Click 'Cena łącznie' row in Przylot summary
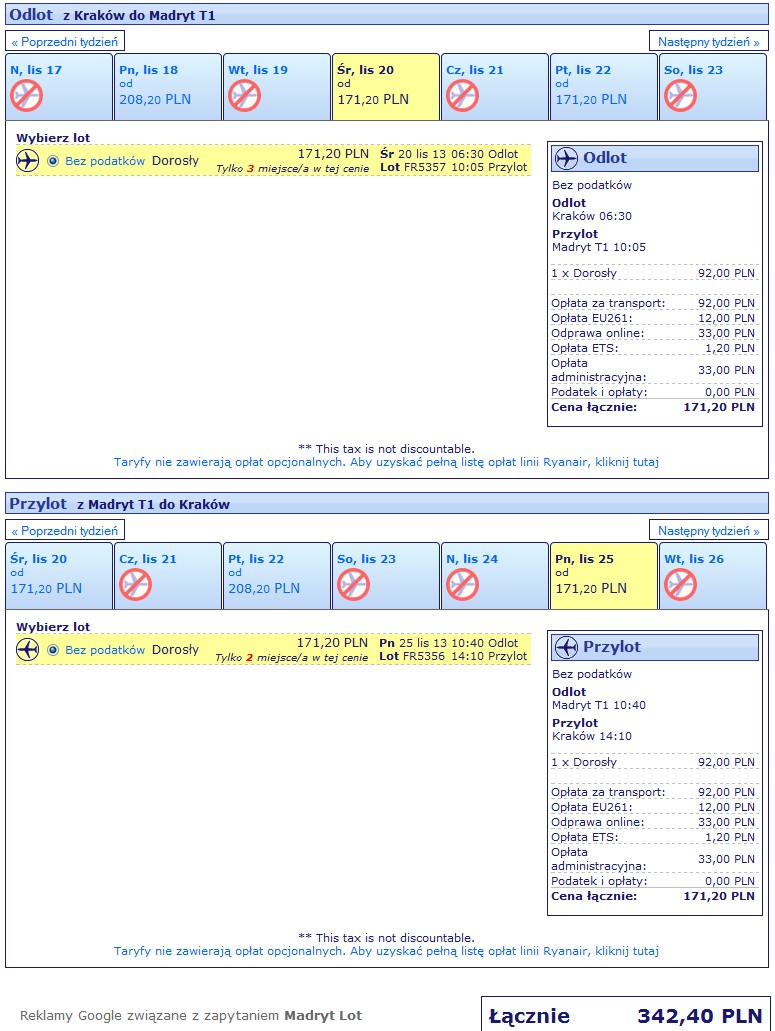Viewport: 775px width, 1031px height. tap(653, 897)
